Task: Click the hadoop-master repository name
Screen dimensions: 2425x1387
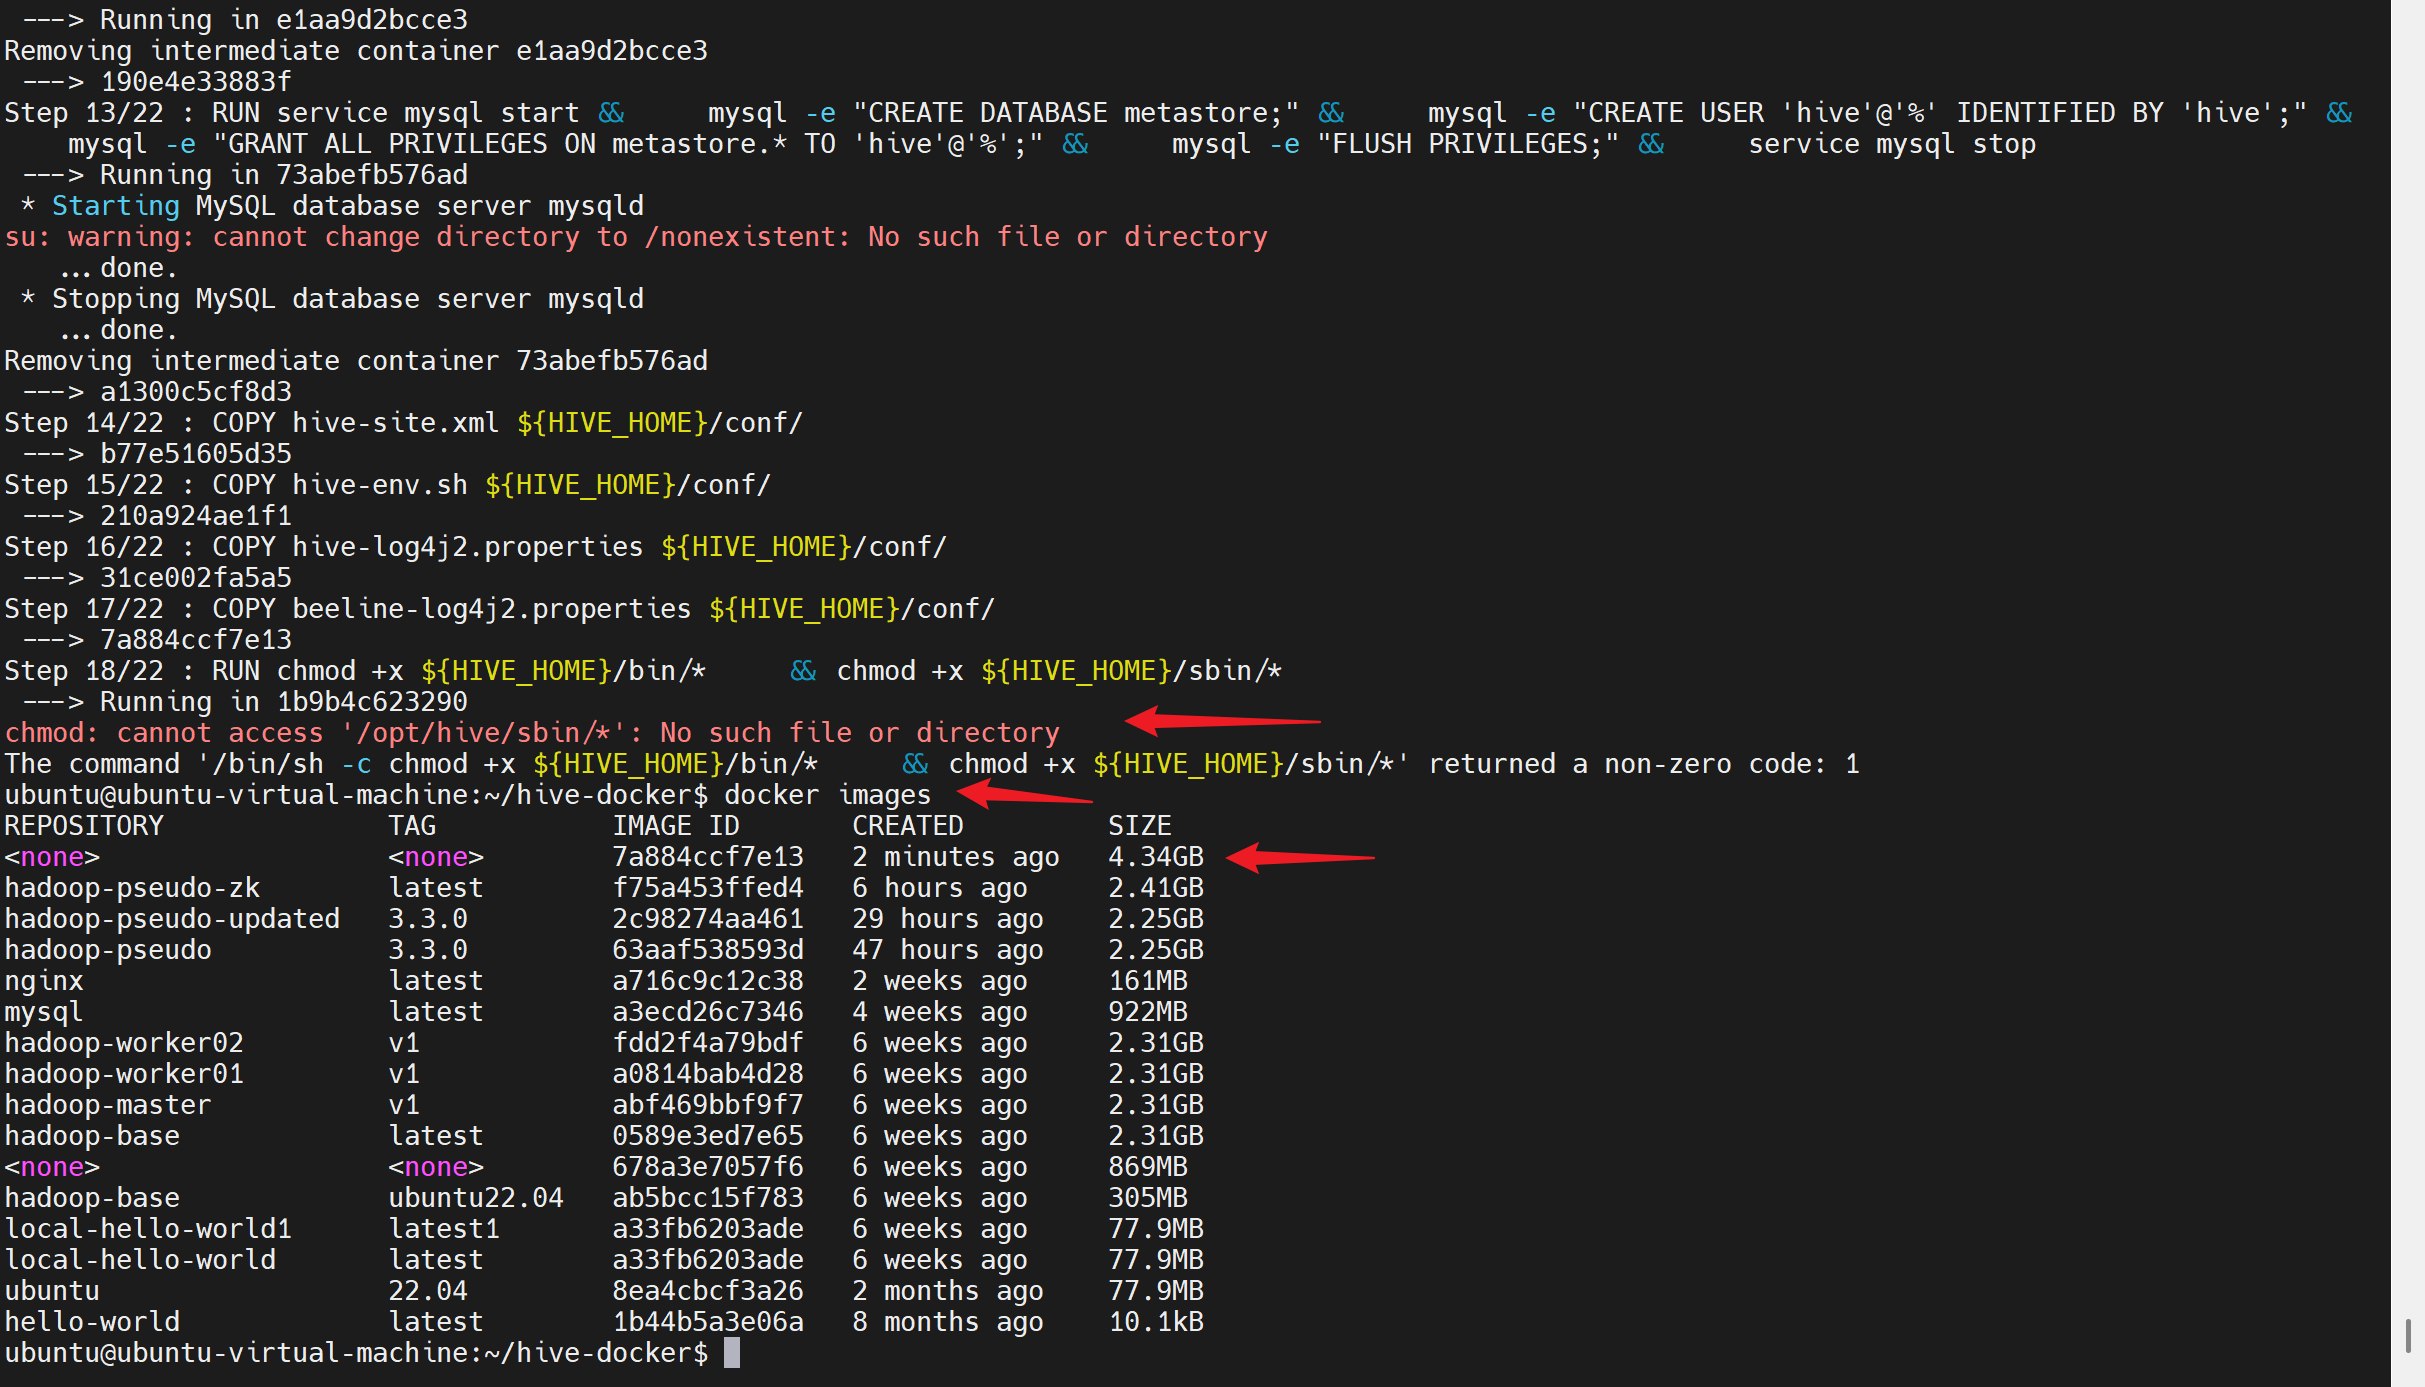Action: (108, 1105)
